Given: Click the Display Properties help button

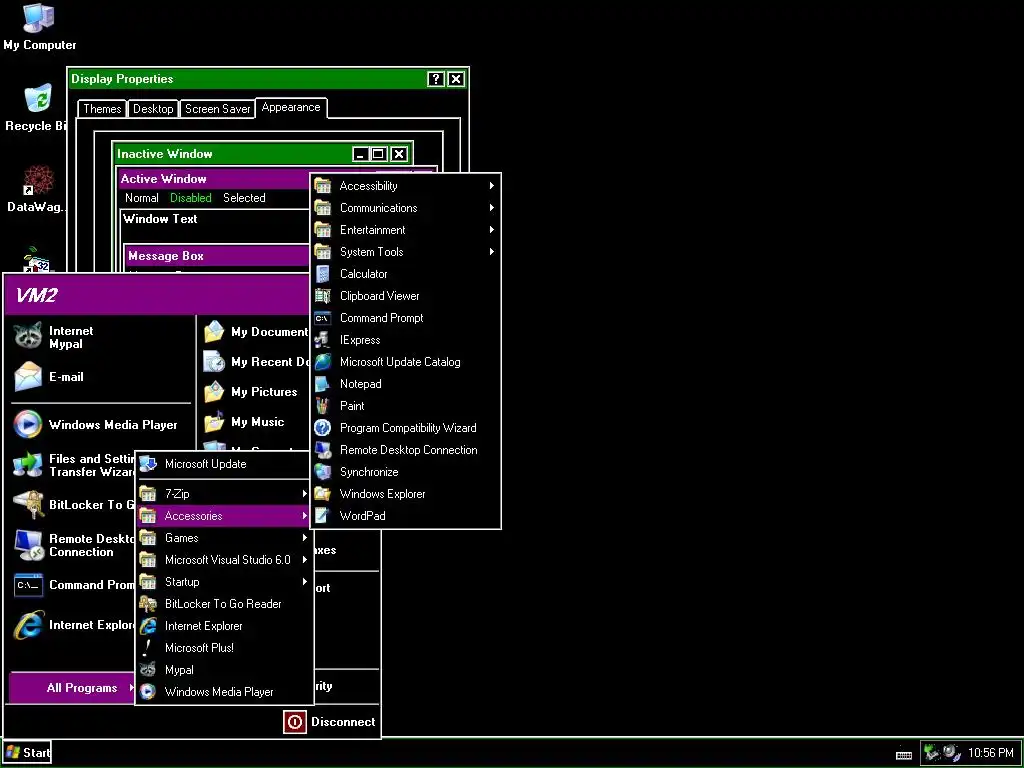Looking at the screenshot, I should click(x=436, y=79).
